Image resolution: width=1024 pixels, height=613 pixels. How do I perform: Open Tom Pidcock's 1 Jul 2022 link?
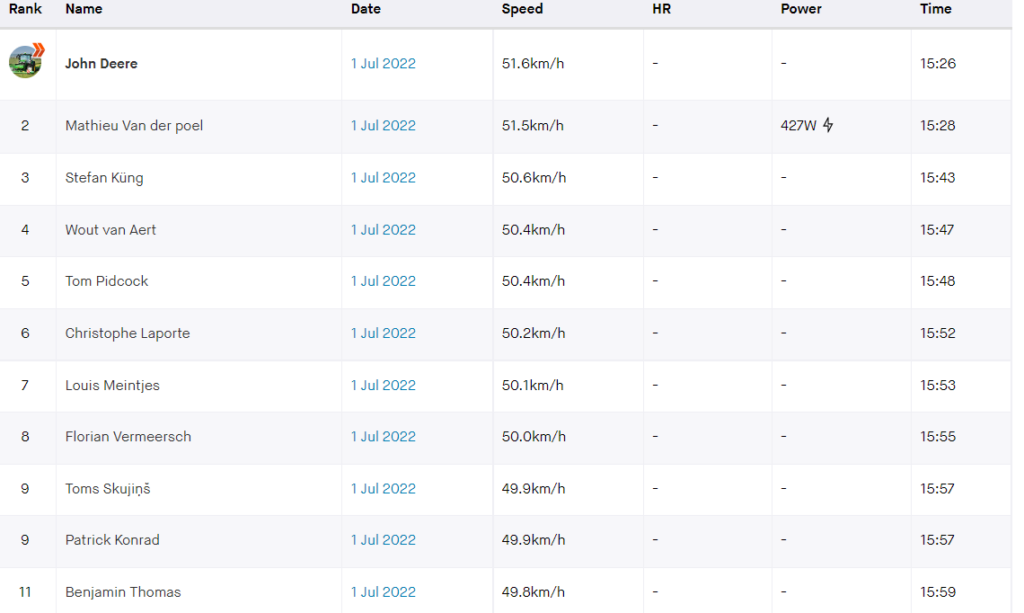click(x=383, y=281)
